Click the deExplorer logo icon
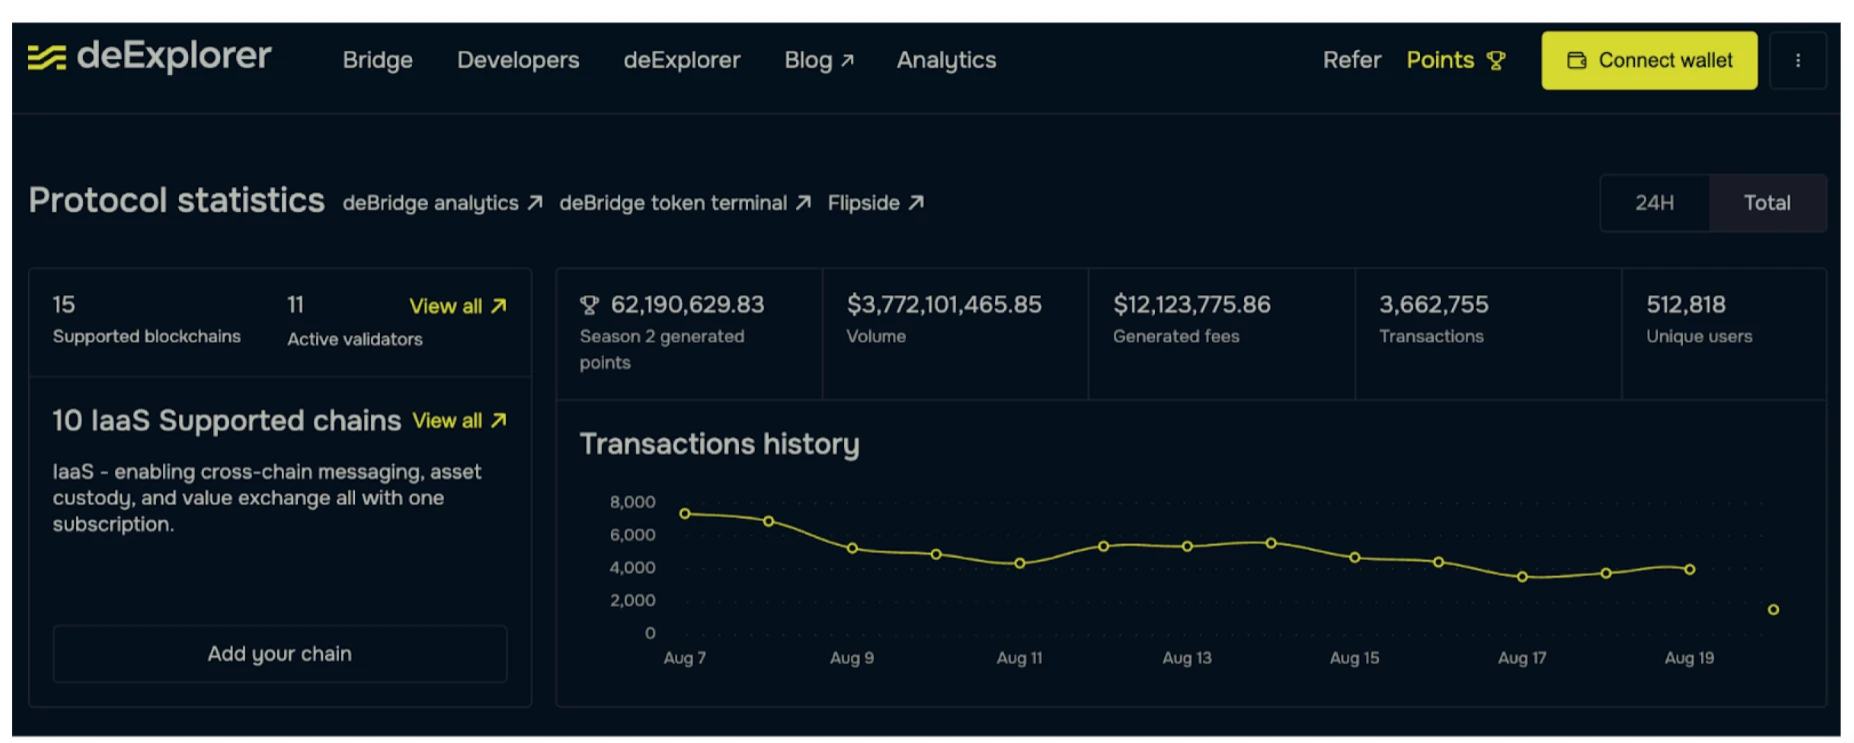The image size is (1854, 743). (46, 58)
